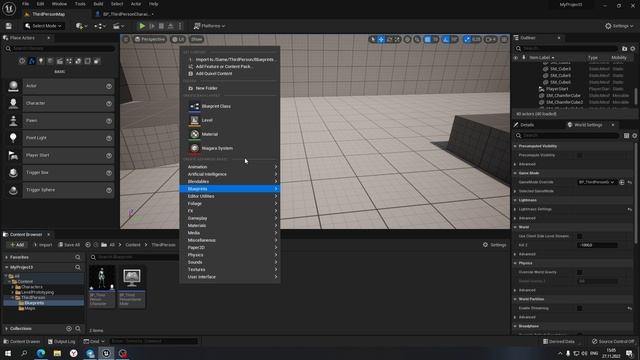
Task: Select SM_ChamferCube2 in the Outliner
Action: (x=564, y=102)
